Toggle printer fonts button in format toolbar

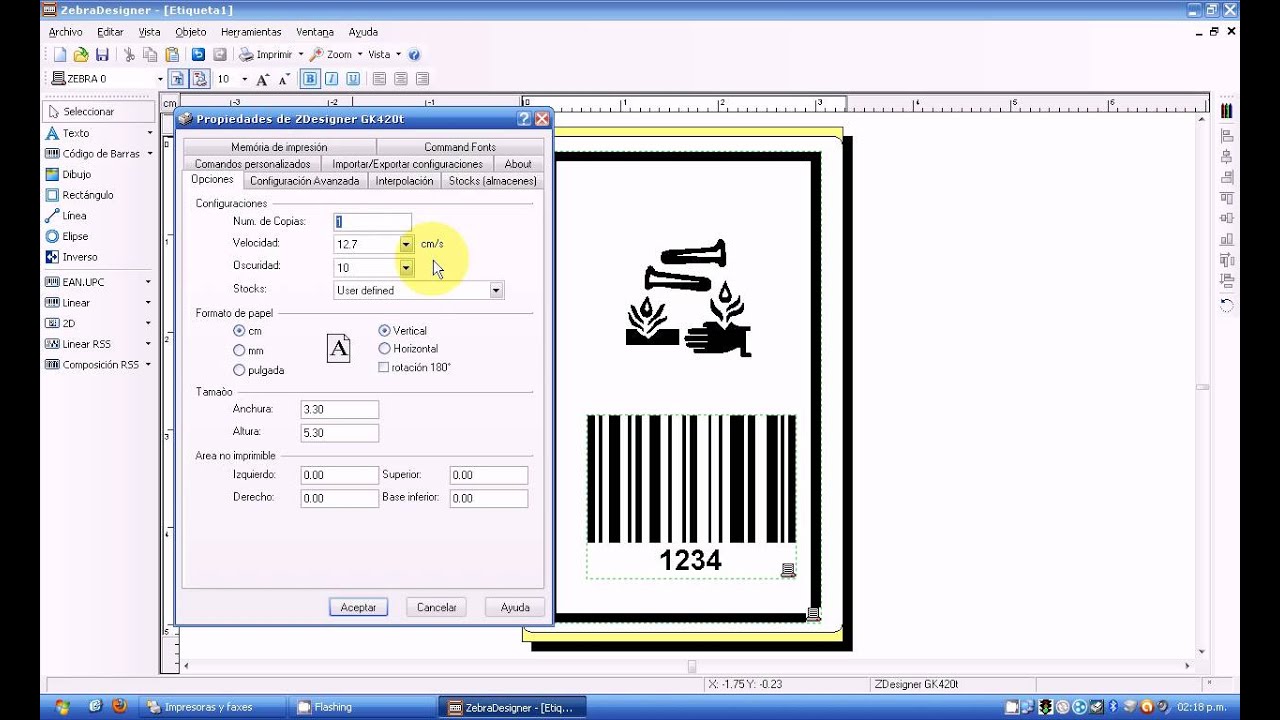[x=177, y=79]
